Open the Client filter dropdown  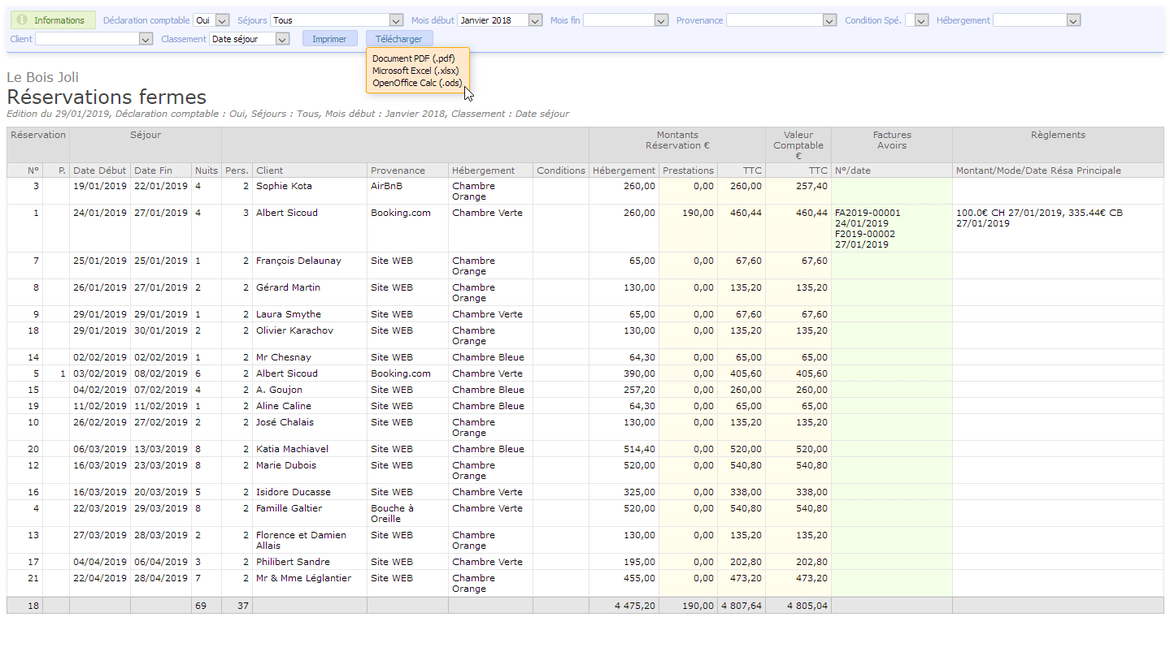click(146, 39)
